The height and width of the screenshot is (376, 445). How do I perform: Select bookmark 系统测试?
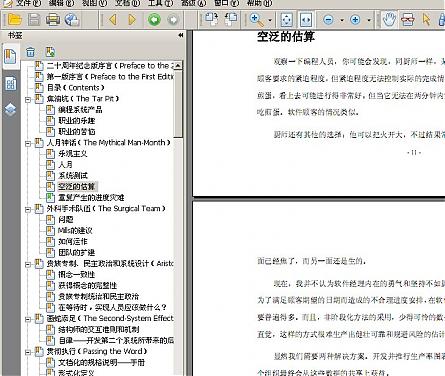pyautogui.click(x=73, y=176)
